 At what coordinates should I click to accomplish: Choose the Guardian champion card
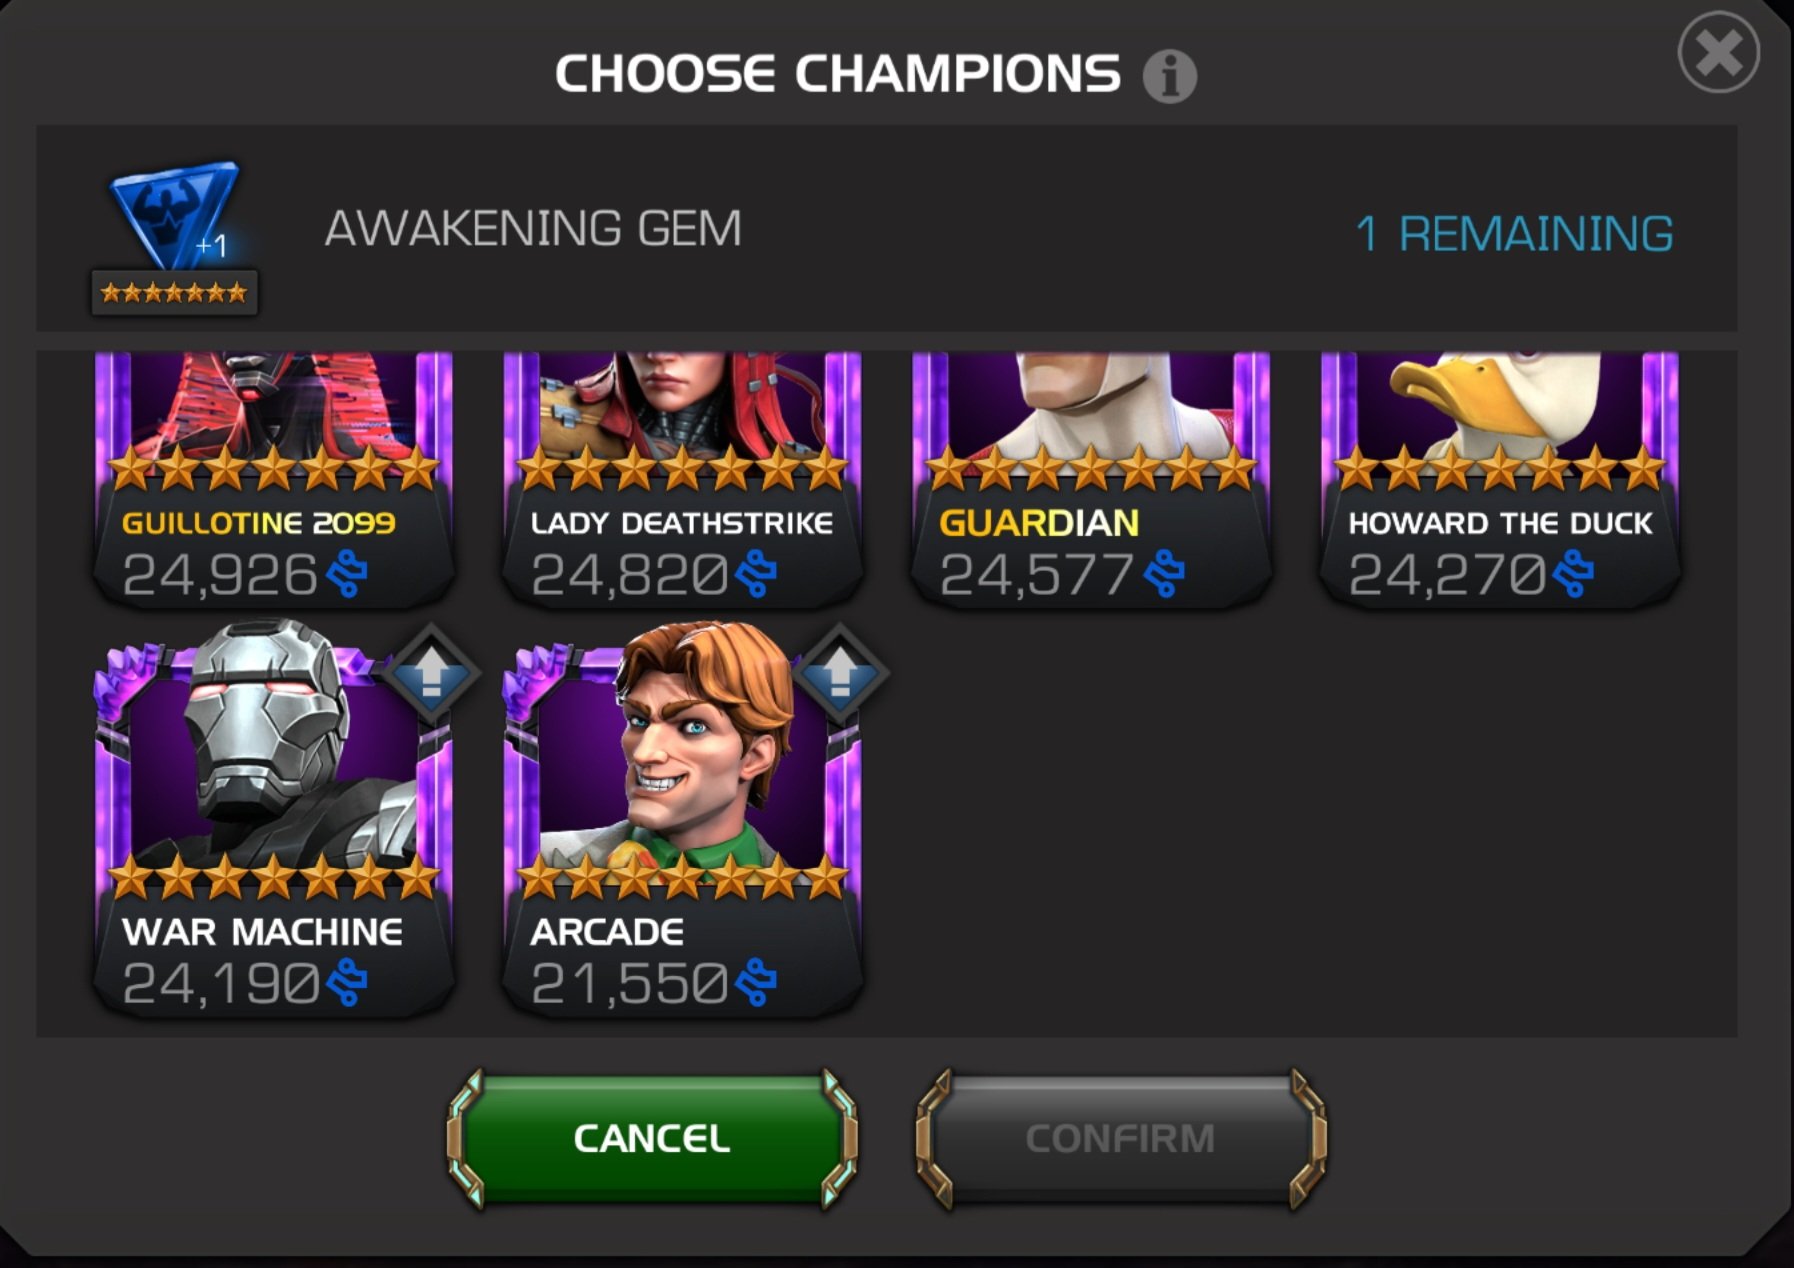[1091, 479]
